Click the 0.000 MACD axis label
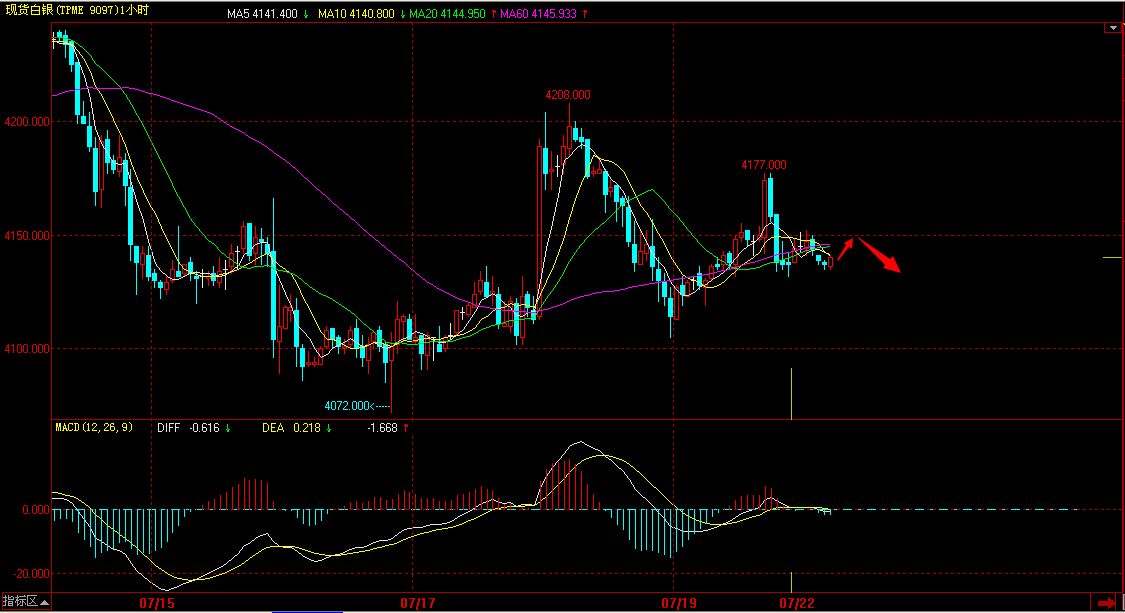Image resolution: width=1125 pixels, height=613 pixels. coord(36,510)
